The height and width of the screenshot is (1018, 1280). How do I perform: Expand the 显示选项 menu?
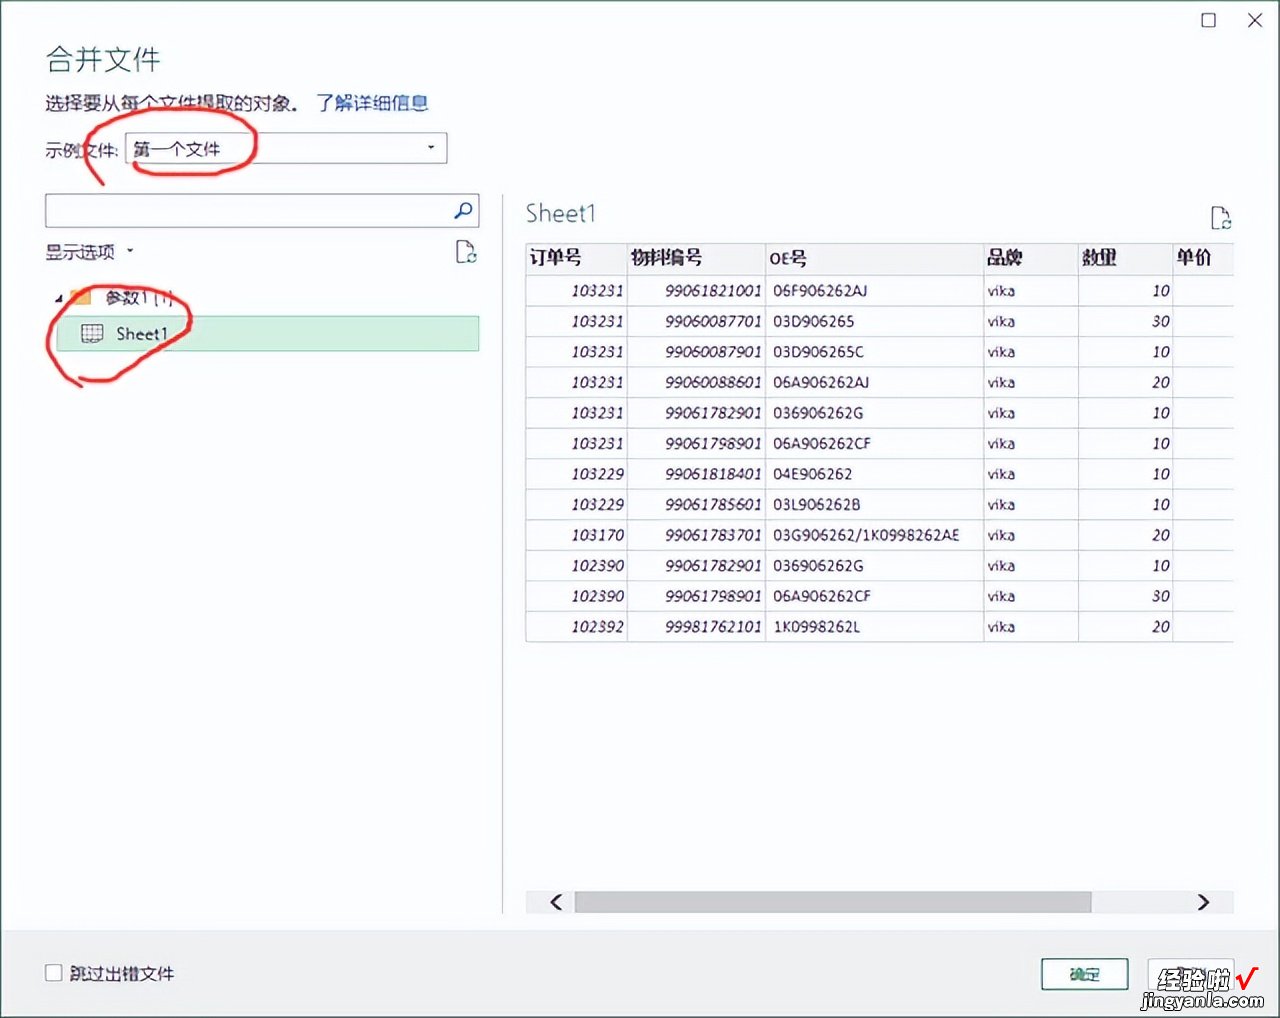[x=89, y=252]
